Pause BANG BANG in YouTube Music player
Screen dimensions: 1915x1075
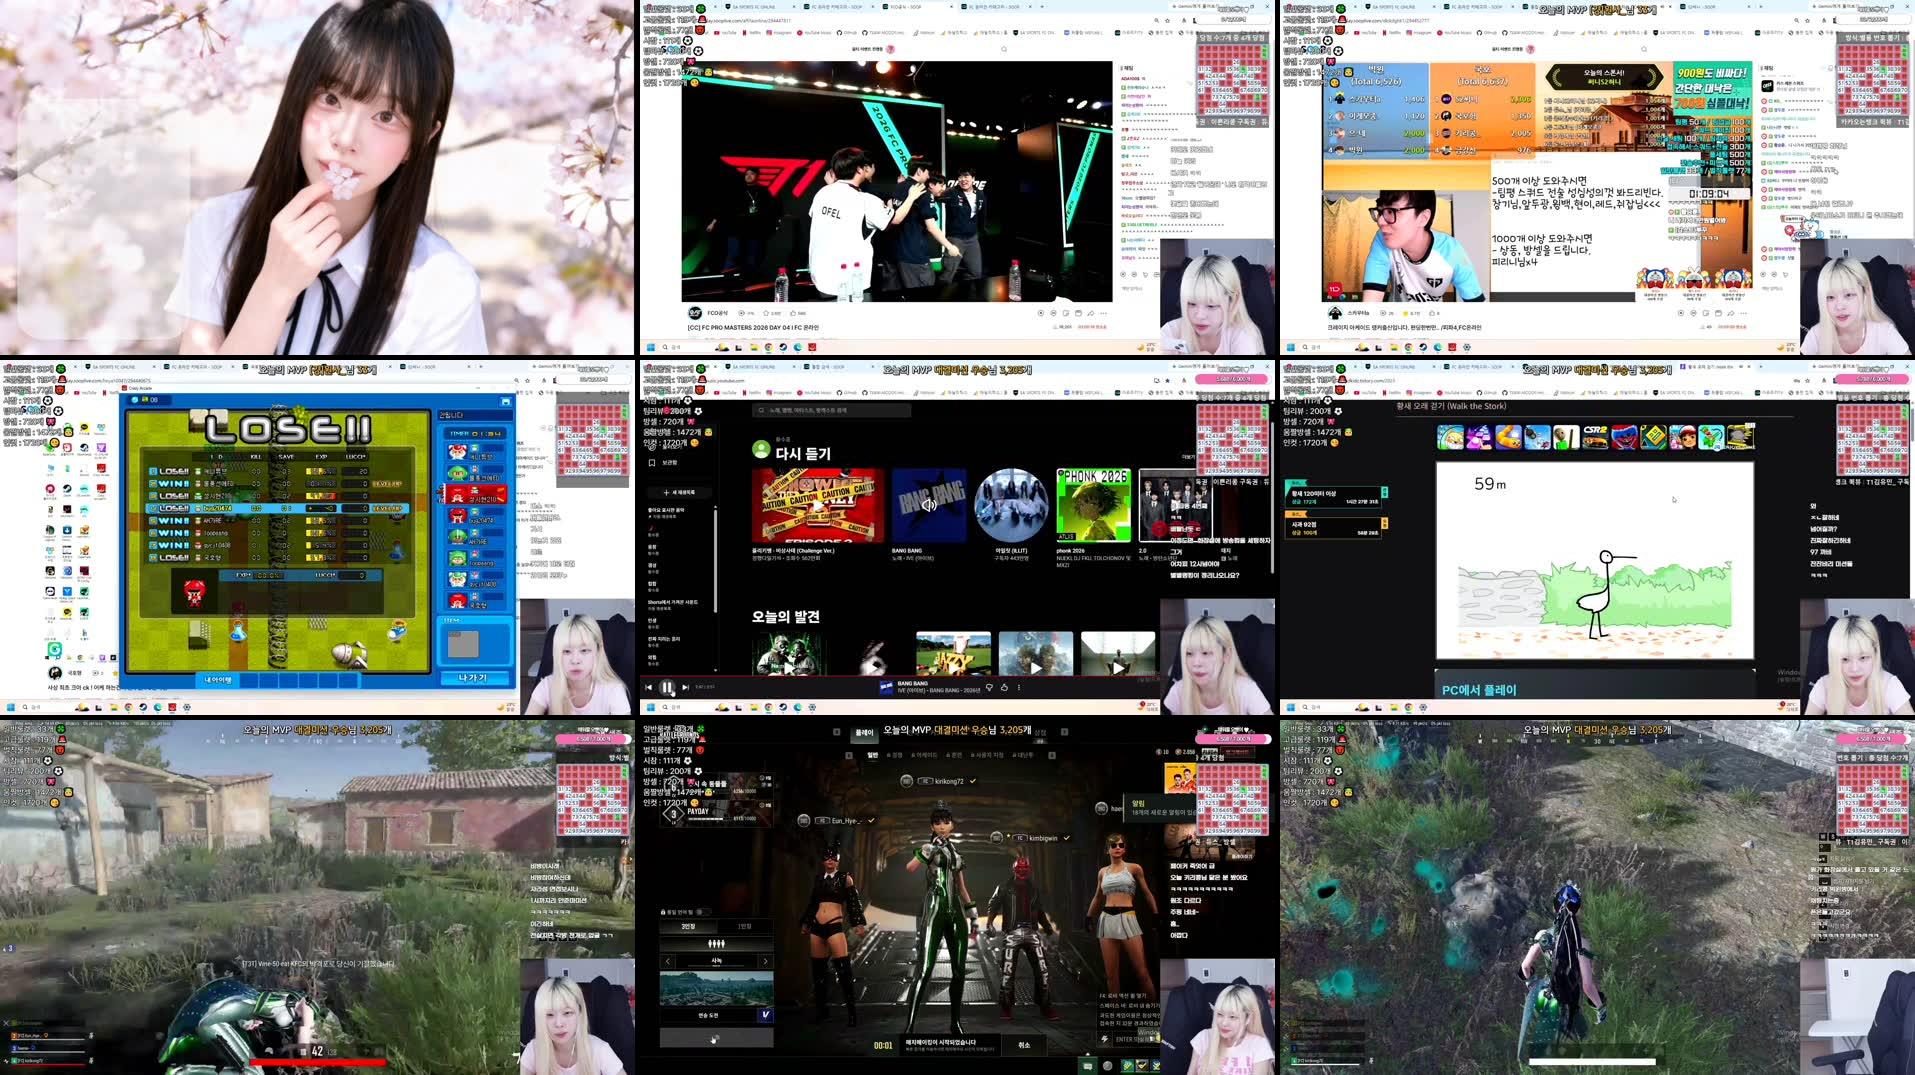pyautogui.click(x=667, y=688)
